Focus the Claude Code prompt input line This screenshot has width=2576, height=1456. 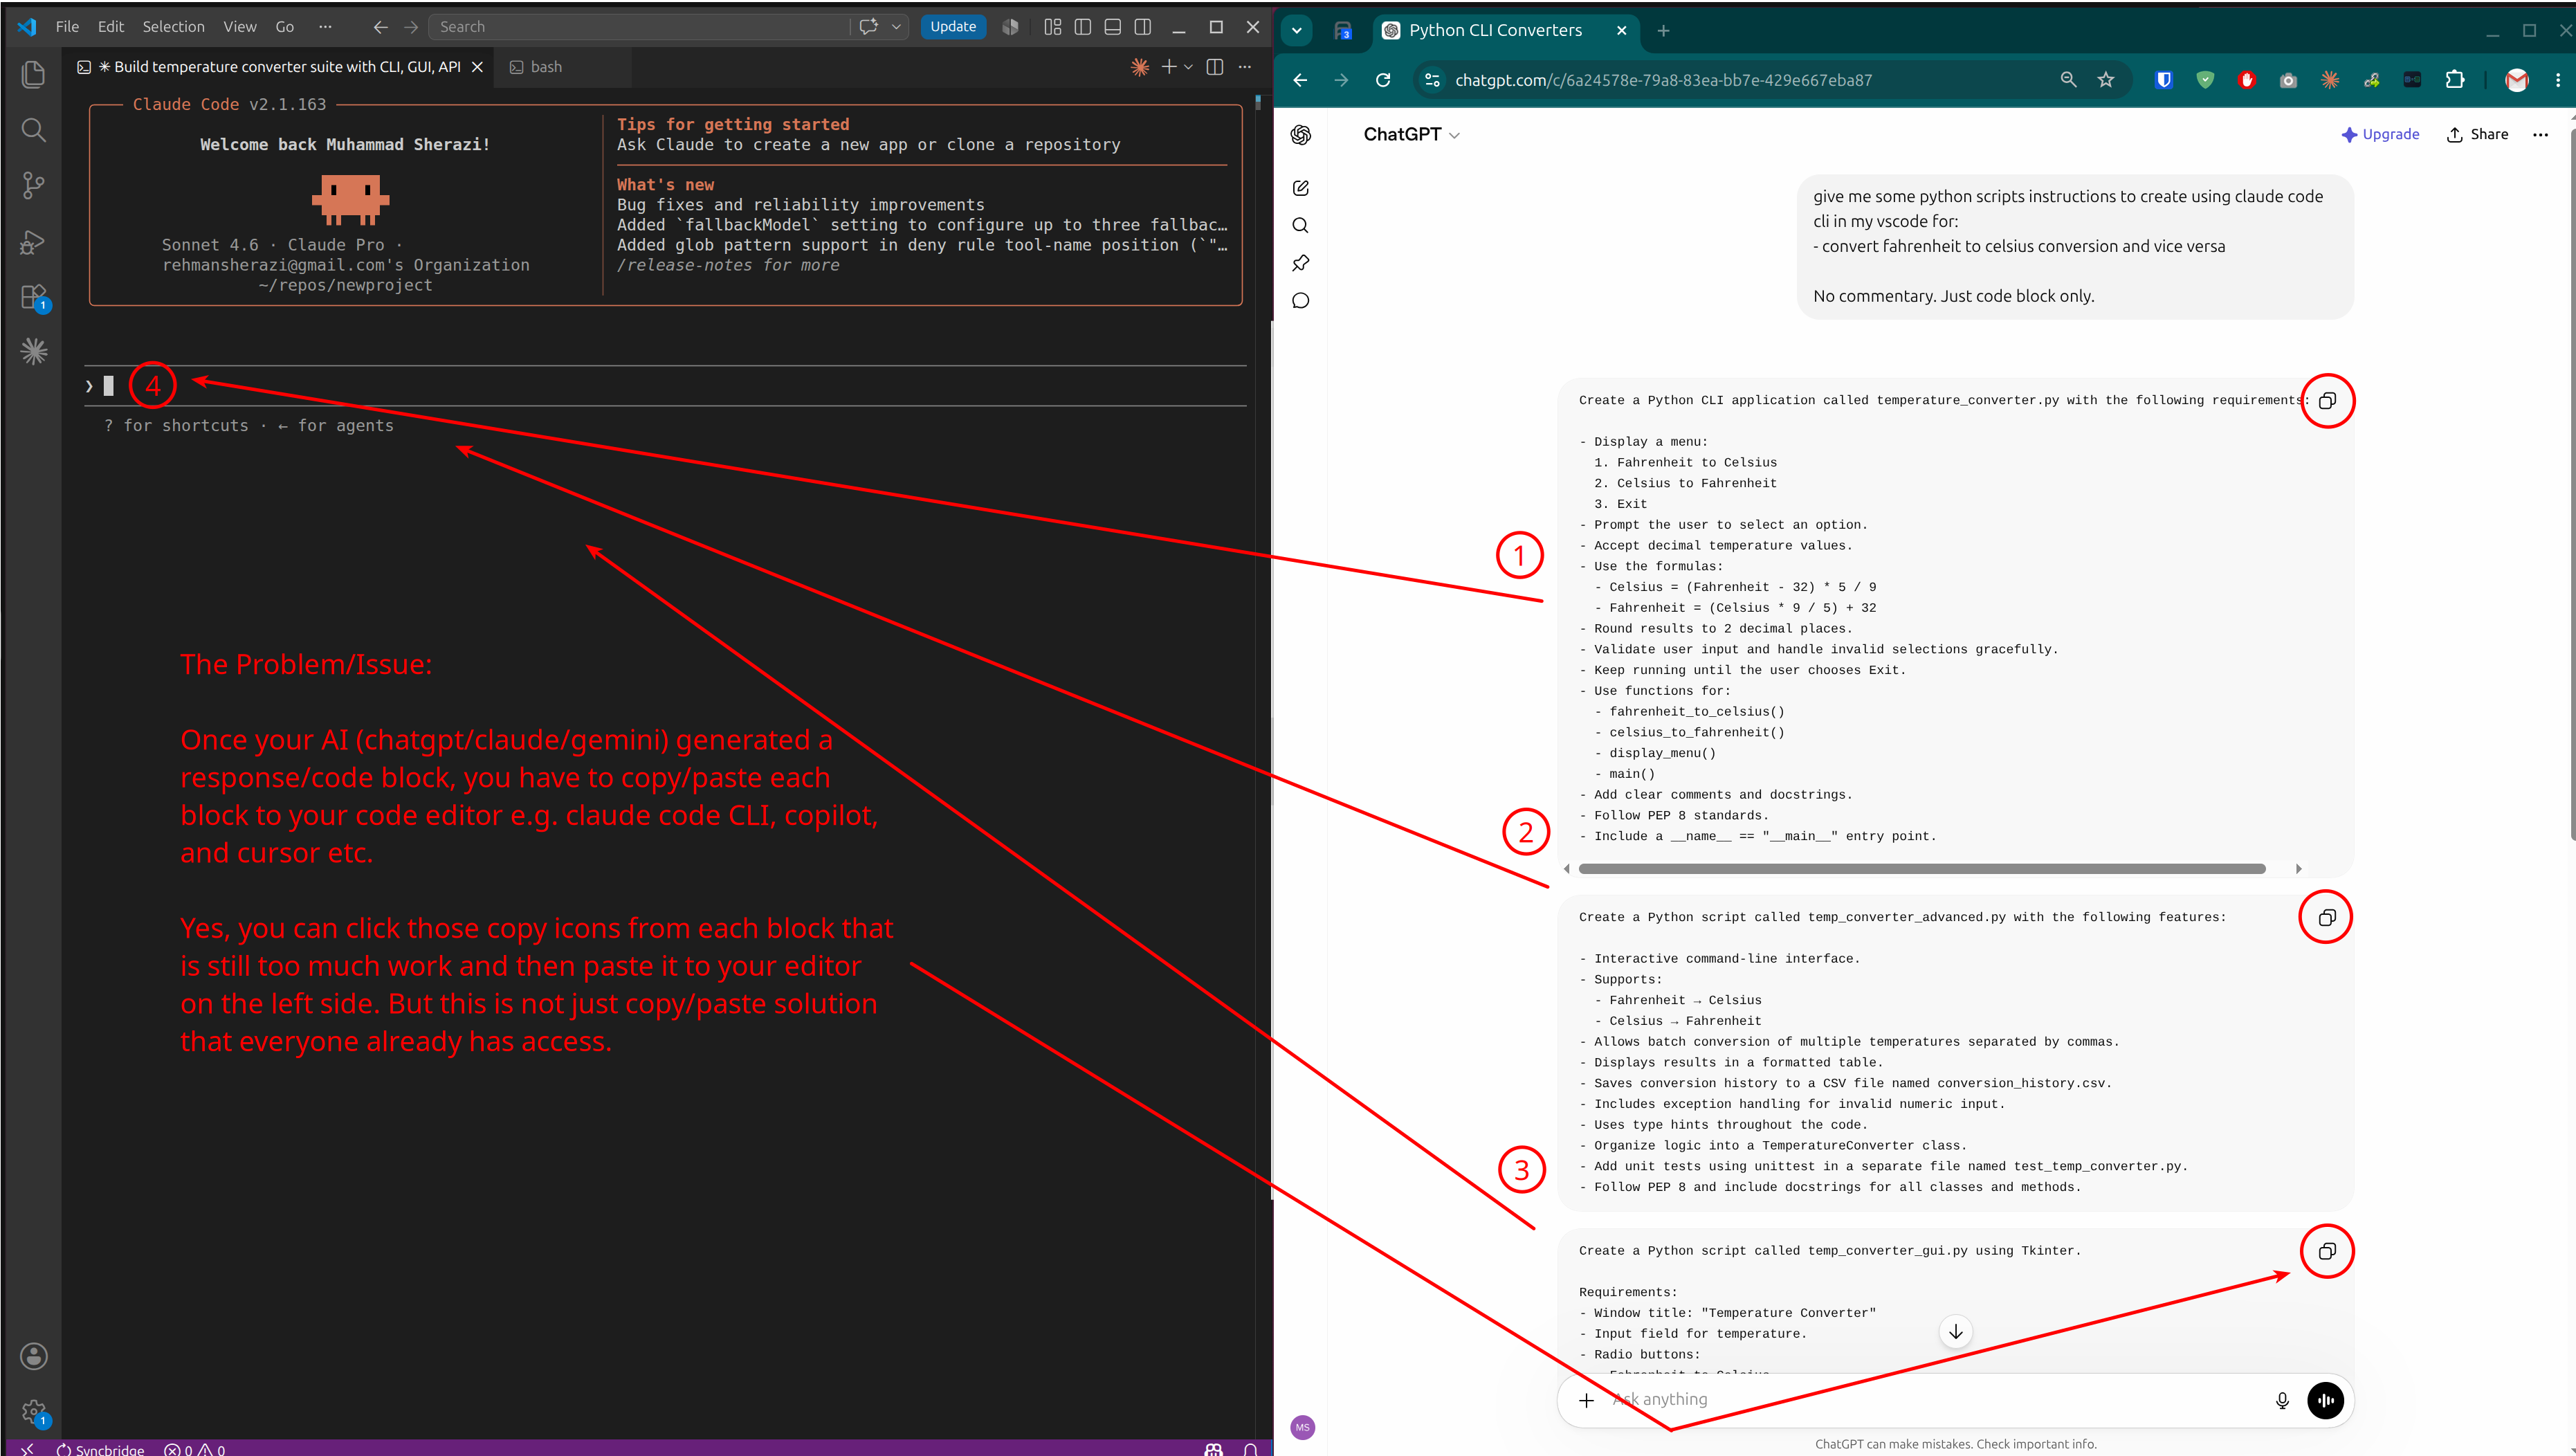point(665,386)
